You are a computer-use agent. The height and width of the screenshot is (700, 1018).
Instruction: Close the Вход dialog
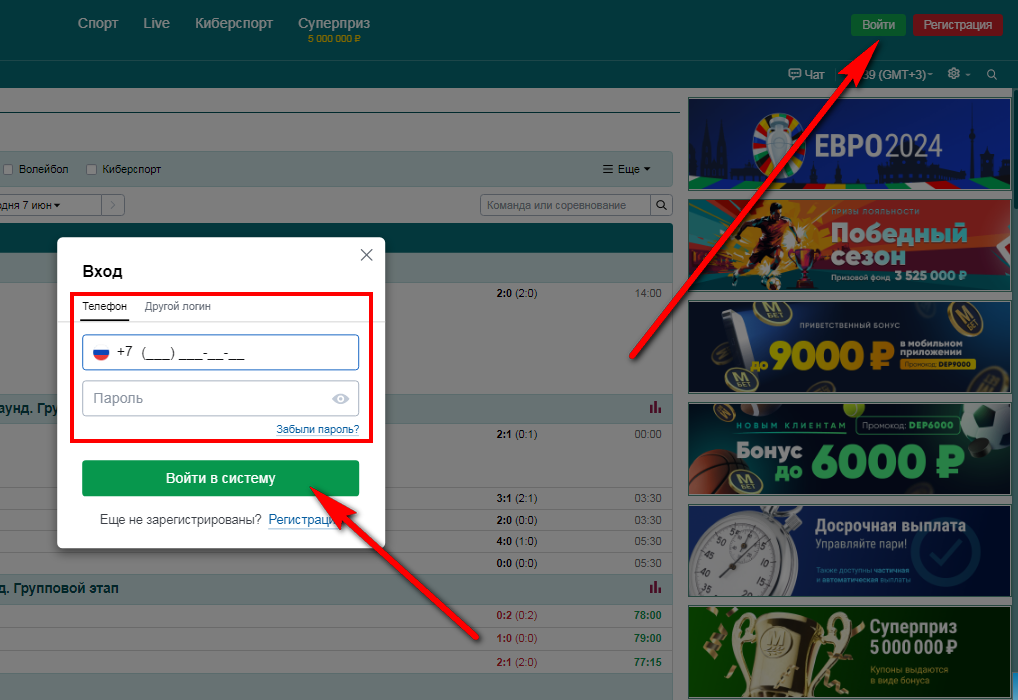[366, 255]
